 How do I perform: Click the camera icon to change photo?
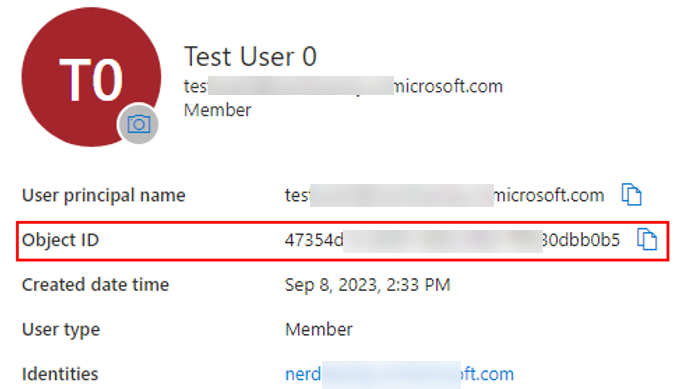(139, 124)
